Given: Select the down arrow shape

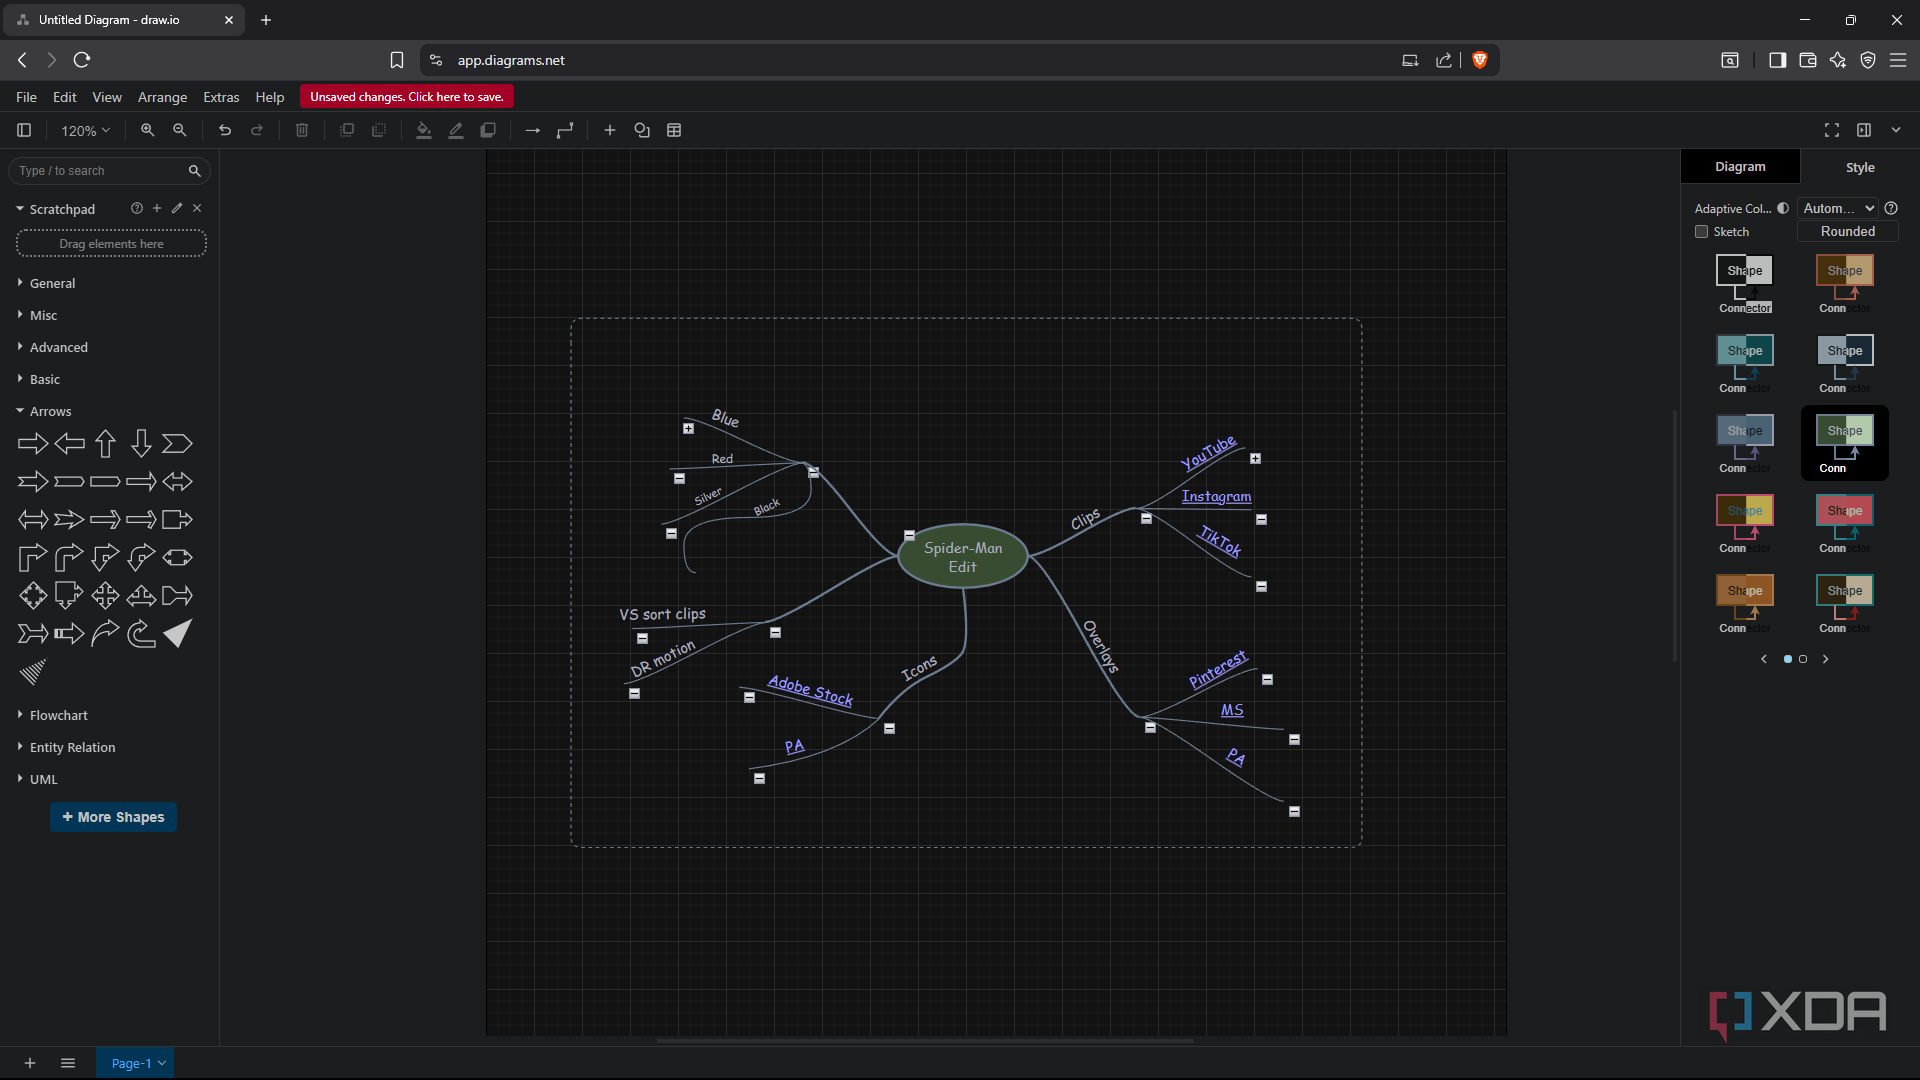Looking at the screenshot, I should (141, 443).
